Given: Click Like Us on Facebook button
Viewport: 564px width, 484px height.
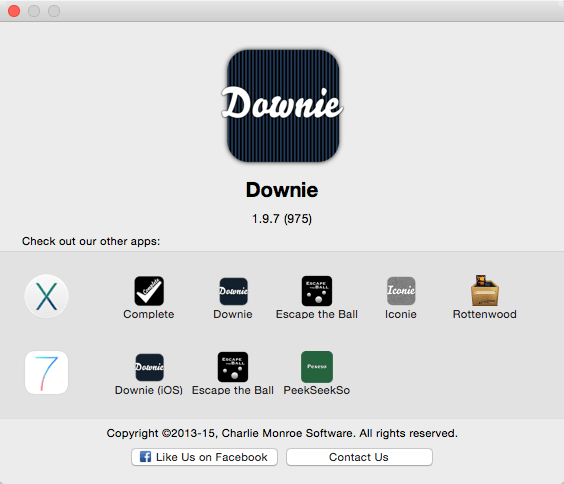Looking at the screenshot, I should tap(204, 457).
